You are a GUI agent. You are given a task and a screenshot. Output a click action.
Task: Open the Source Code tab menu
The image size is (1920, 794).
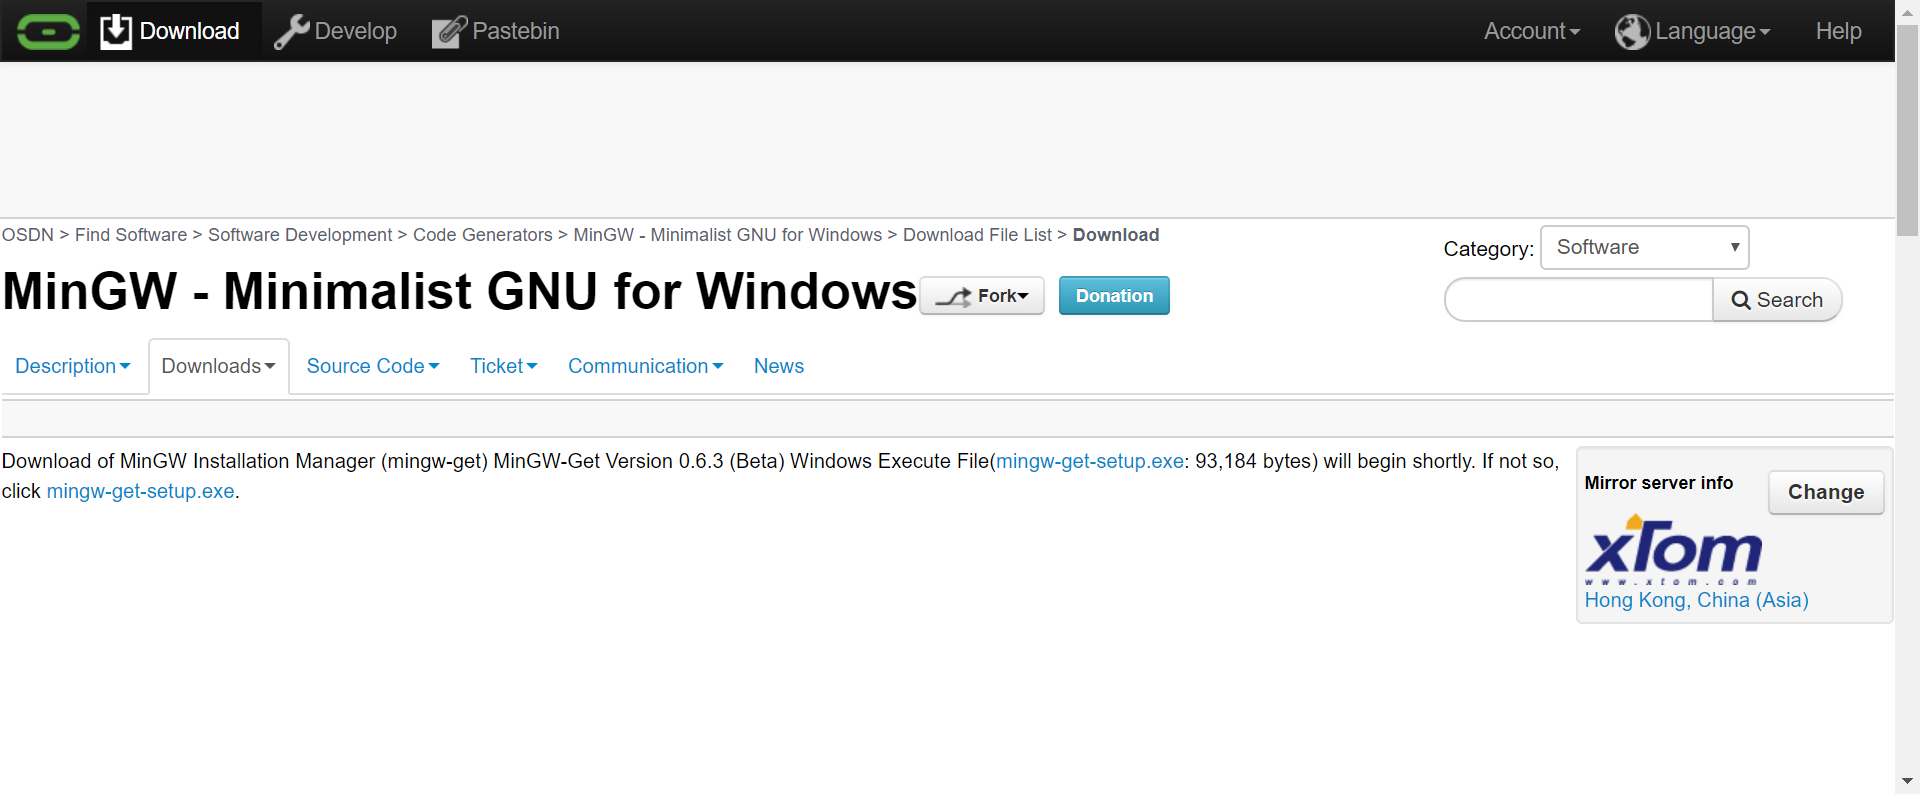pyautogui.click(x=372, y=366)
